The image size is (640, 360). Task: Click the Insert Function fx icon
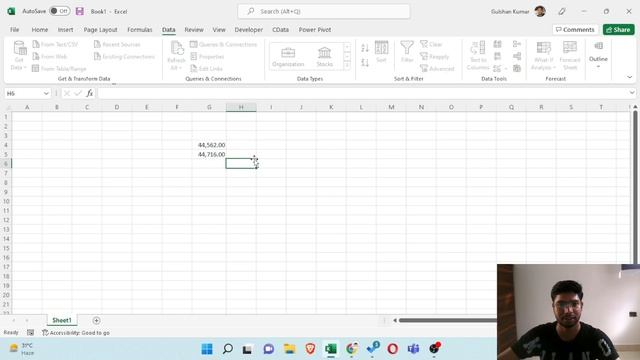pos(90,93)
